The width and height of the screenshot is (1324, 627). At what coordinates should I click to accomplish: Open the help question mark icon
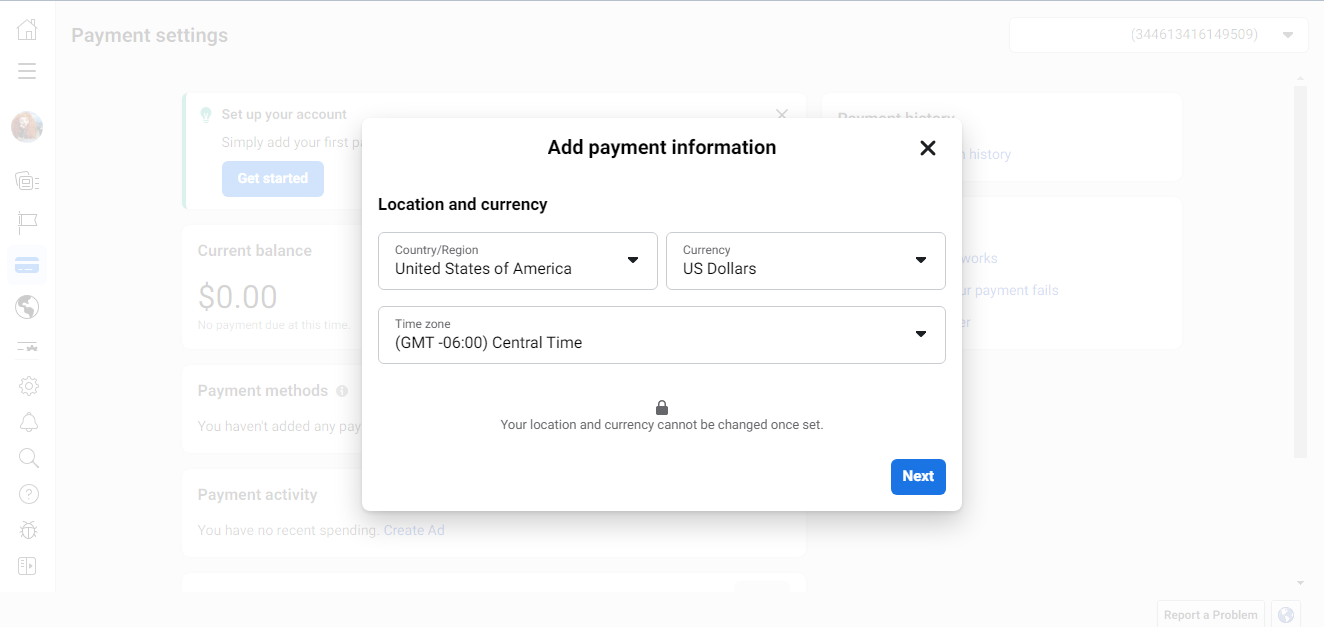[x=29, y=494]
